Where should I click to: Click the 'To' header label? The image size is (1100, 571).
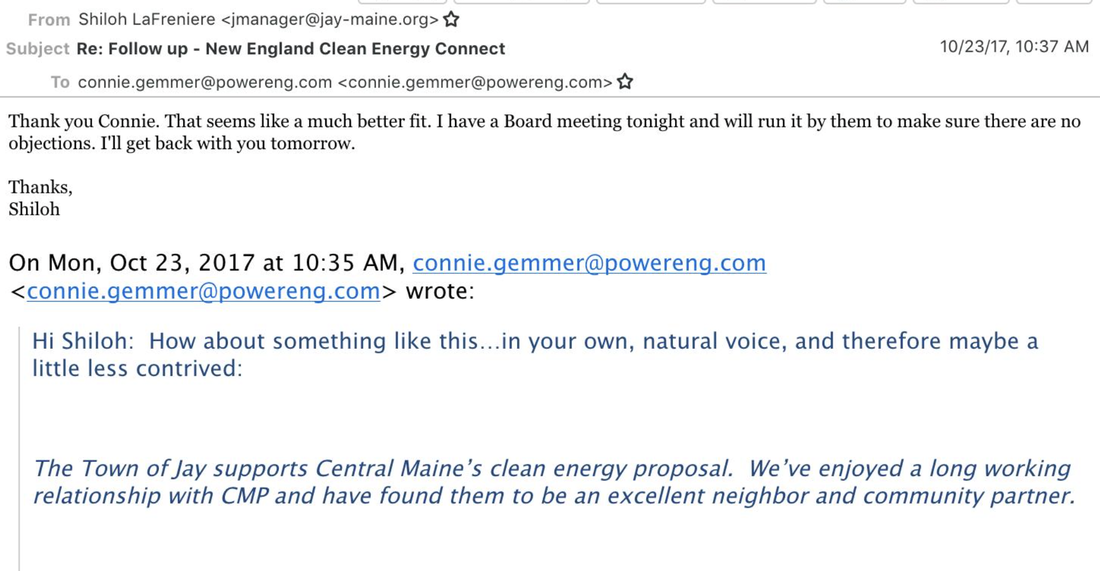pos(60,83)
